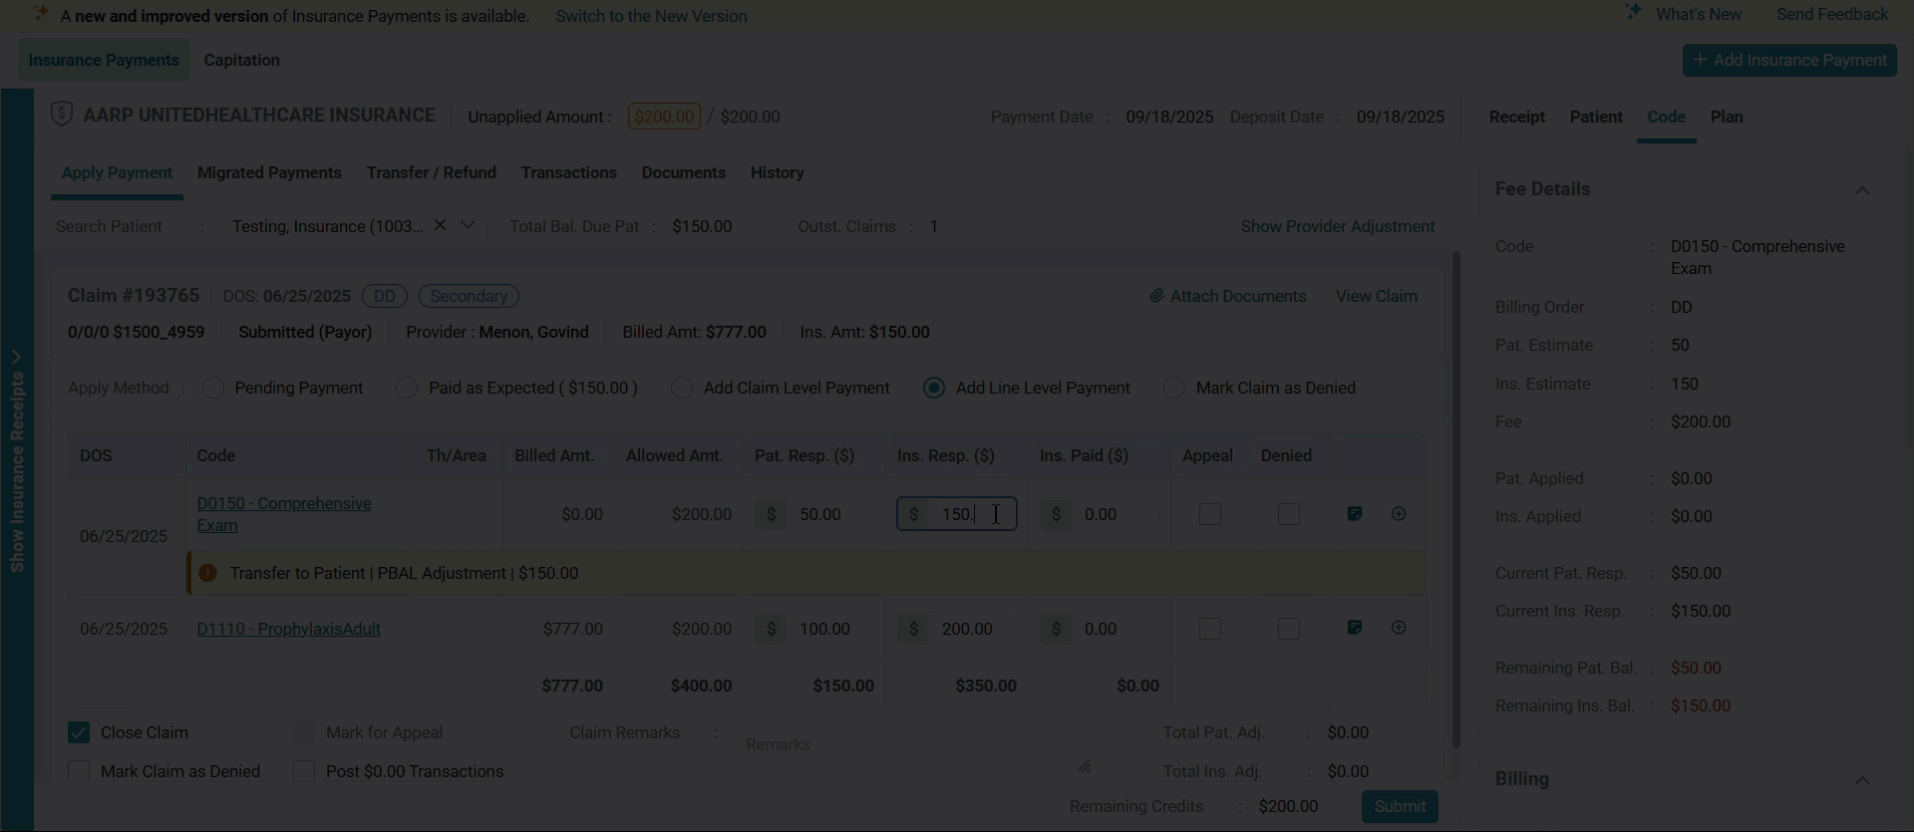Switch to Receipt panel tab
Image resolution: width=1914 pixels, height=832 pixels.
[x=1517, y=117]
